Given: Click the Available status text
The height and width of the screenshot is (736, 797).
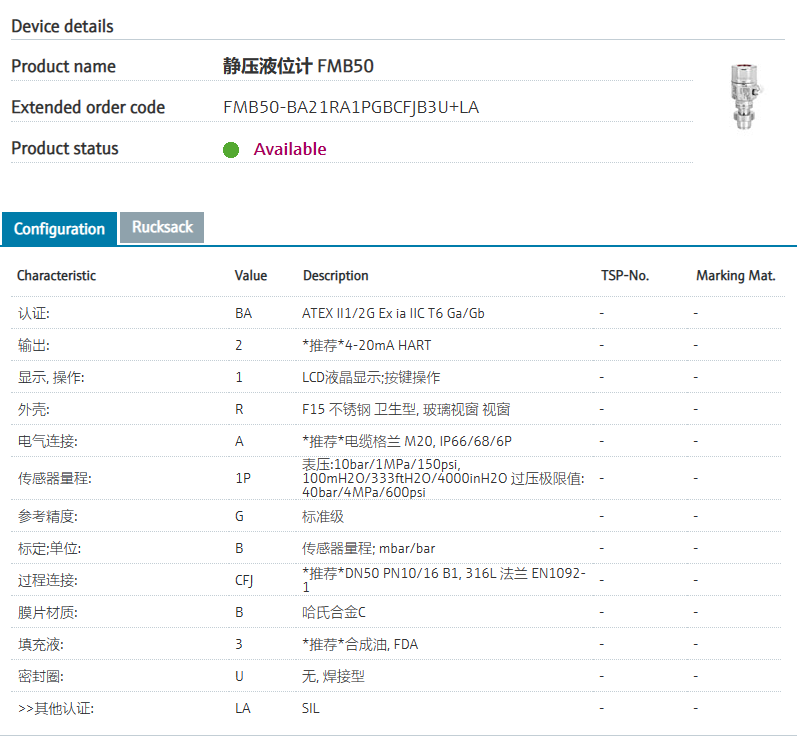Looking at the screenshot, I should [290, 150].
